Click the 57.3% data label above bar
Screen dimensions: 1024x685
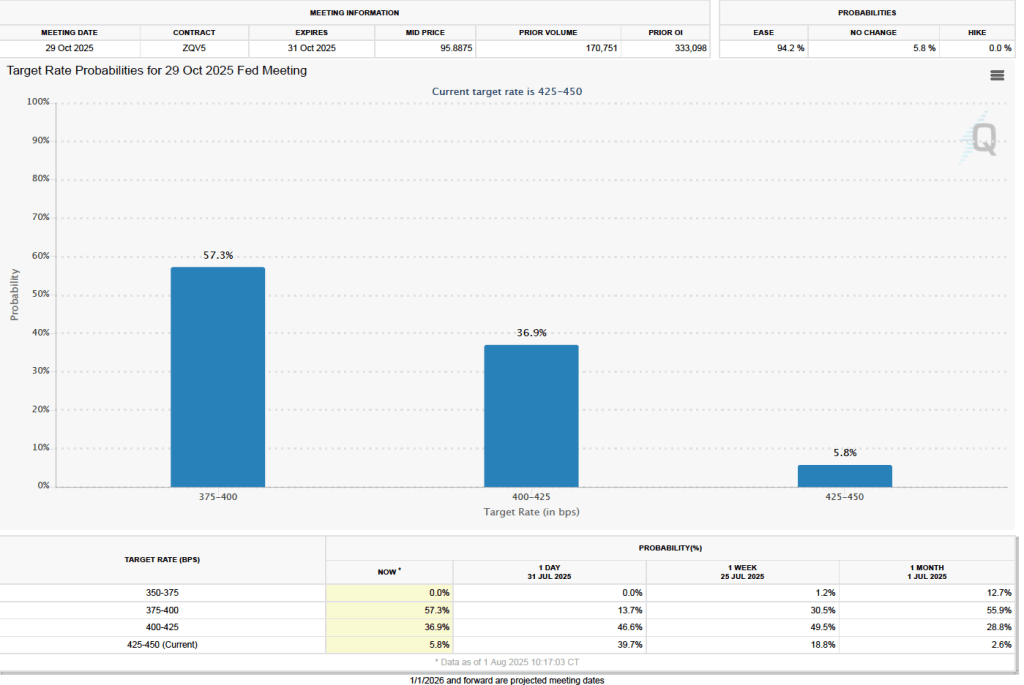tap(218, 256)
